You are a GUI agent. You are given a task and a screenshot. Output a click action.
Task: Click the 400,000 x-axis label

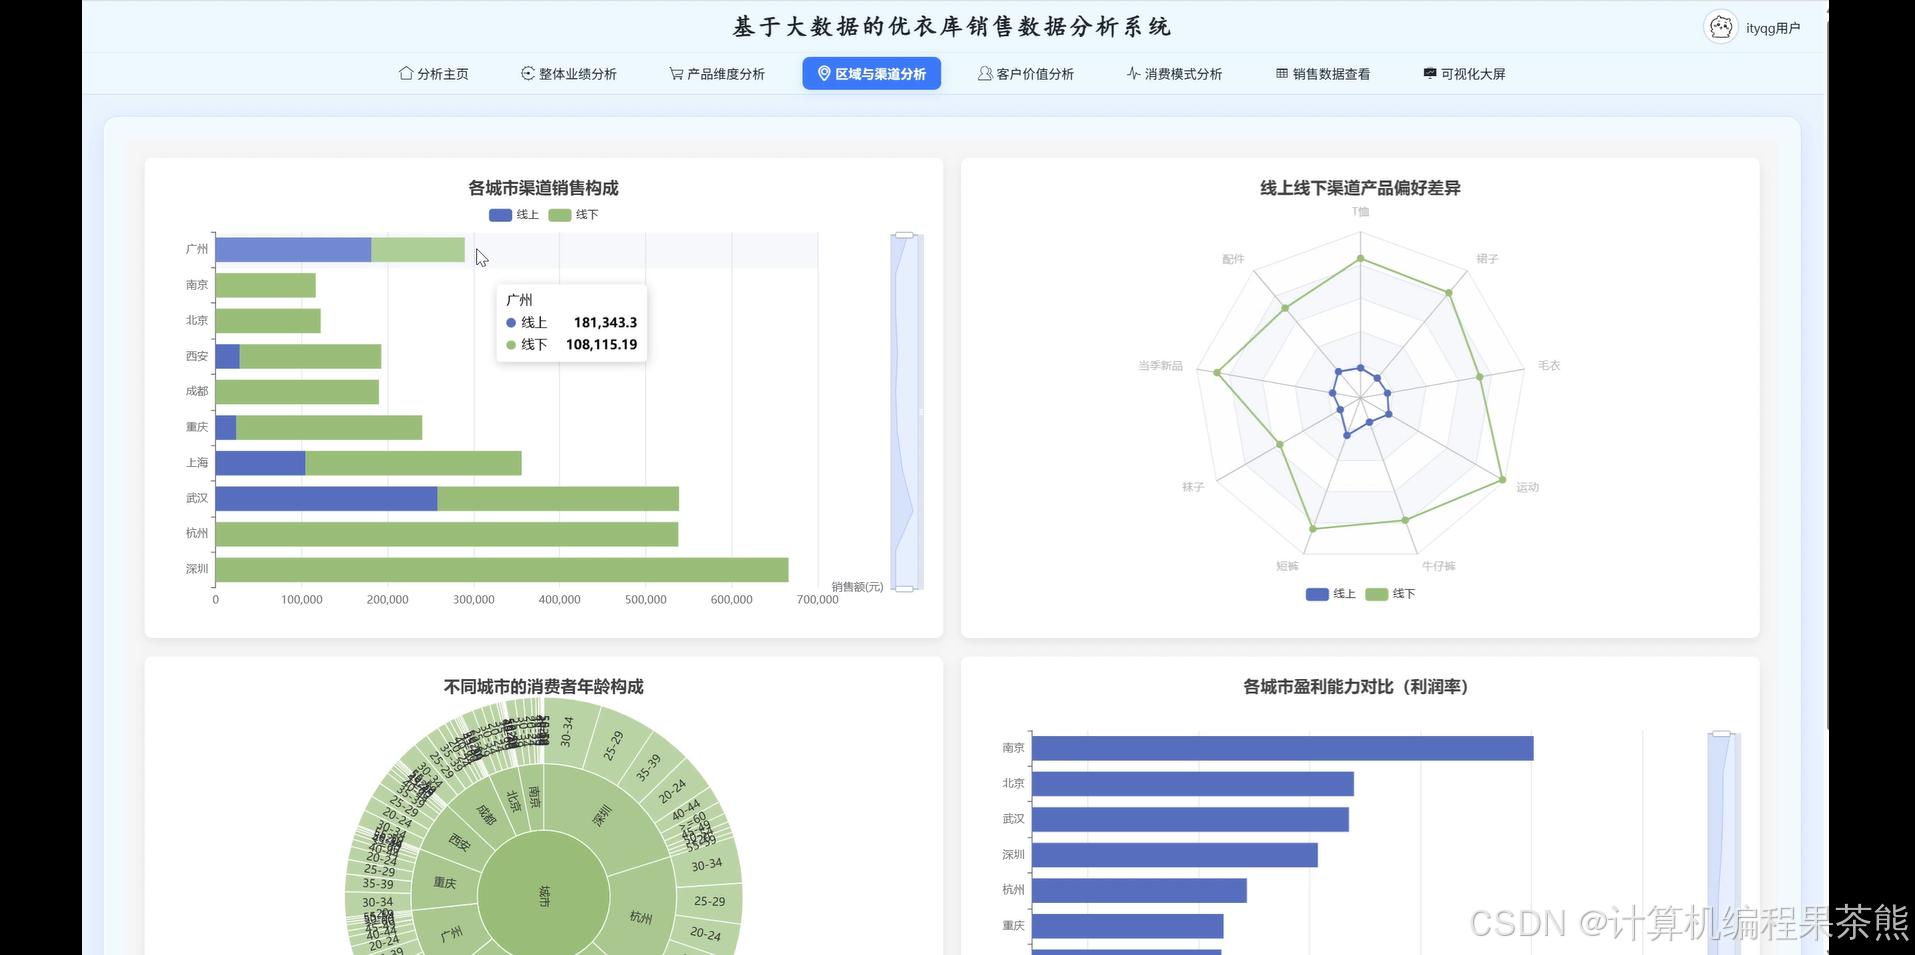(x=559, y=600)
